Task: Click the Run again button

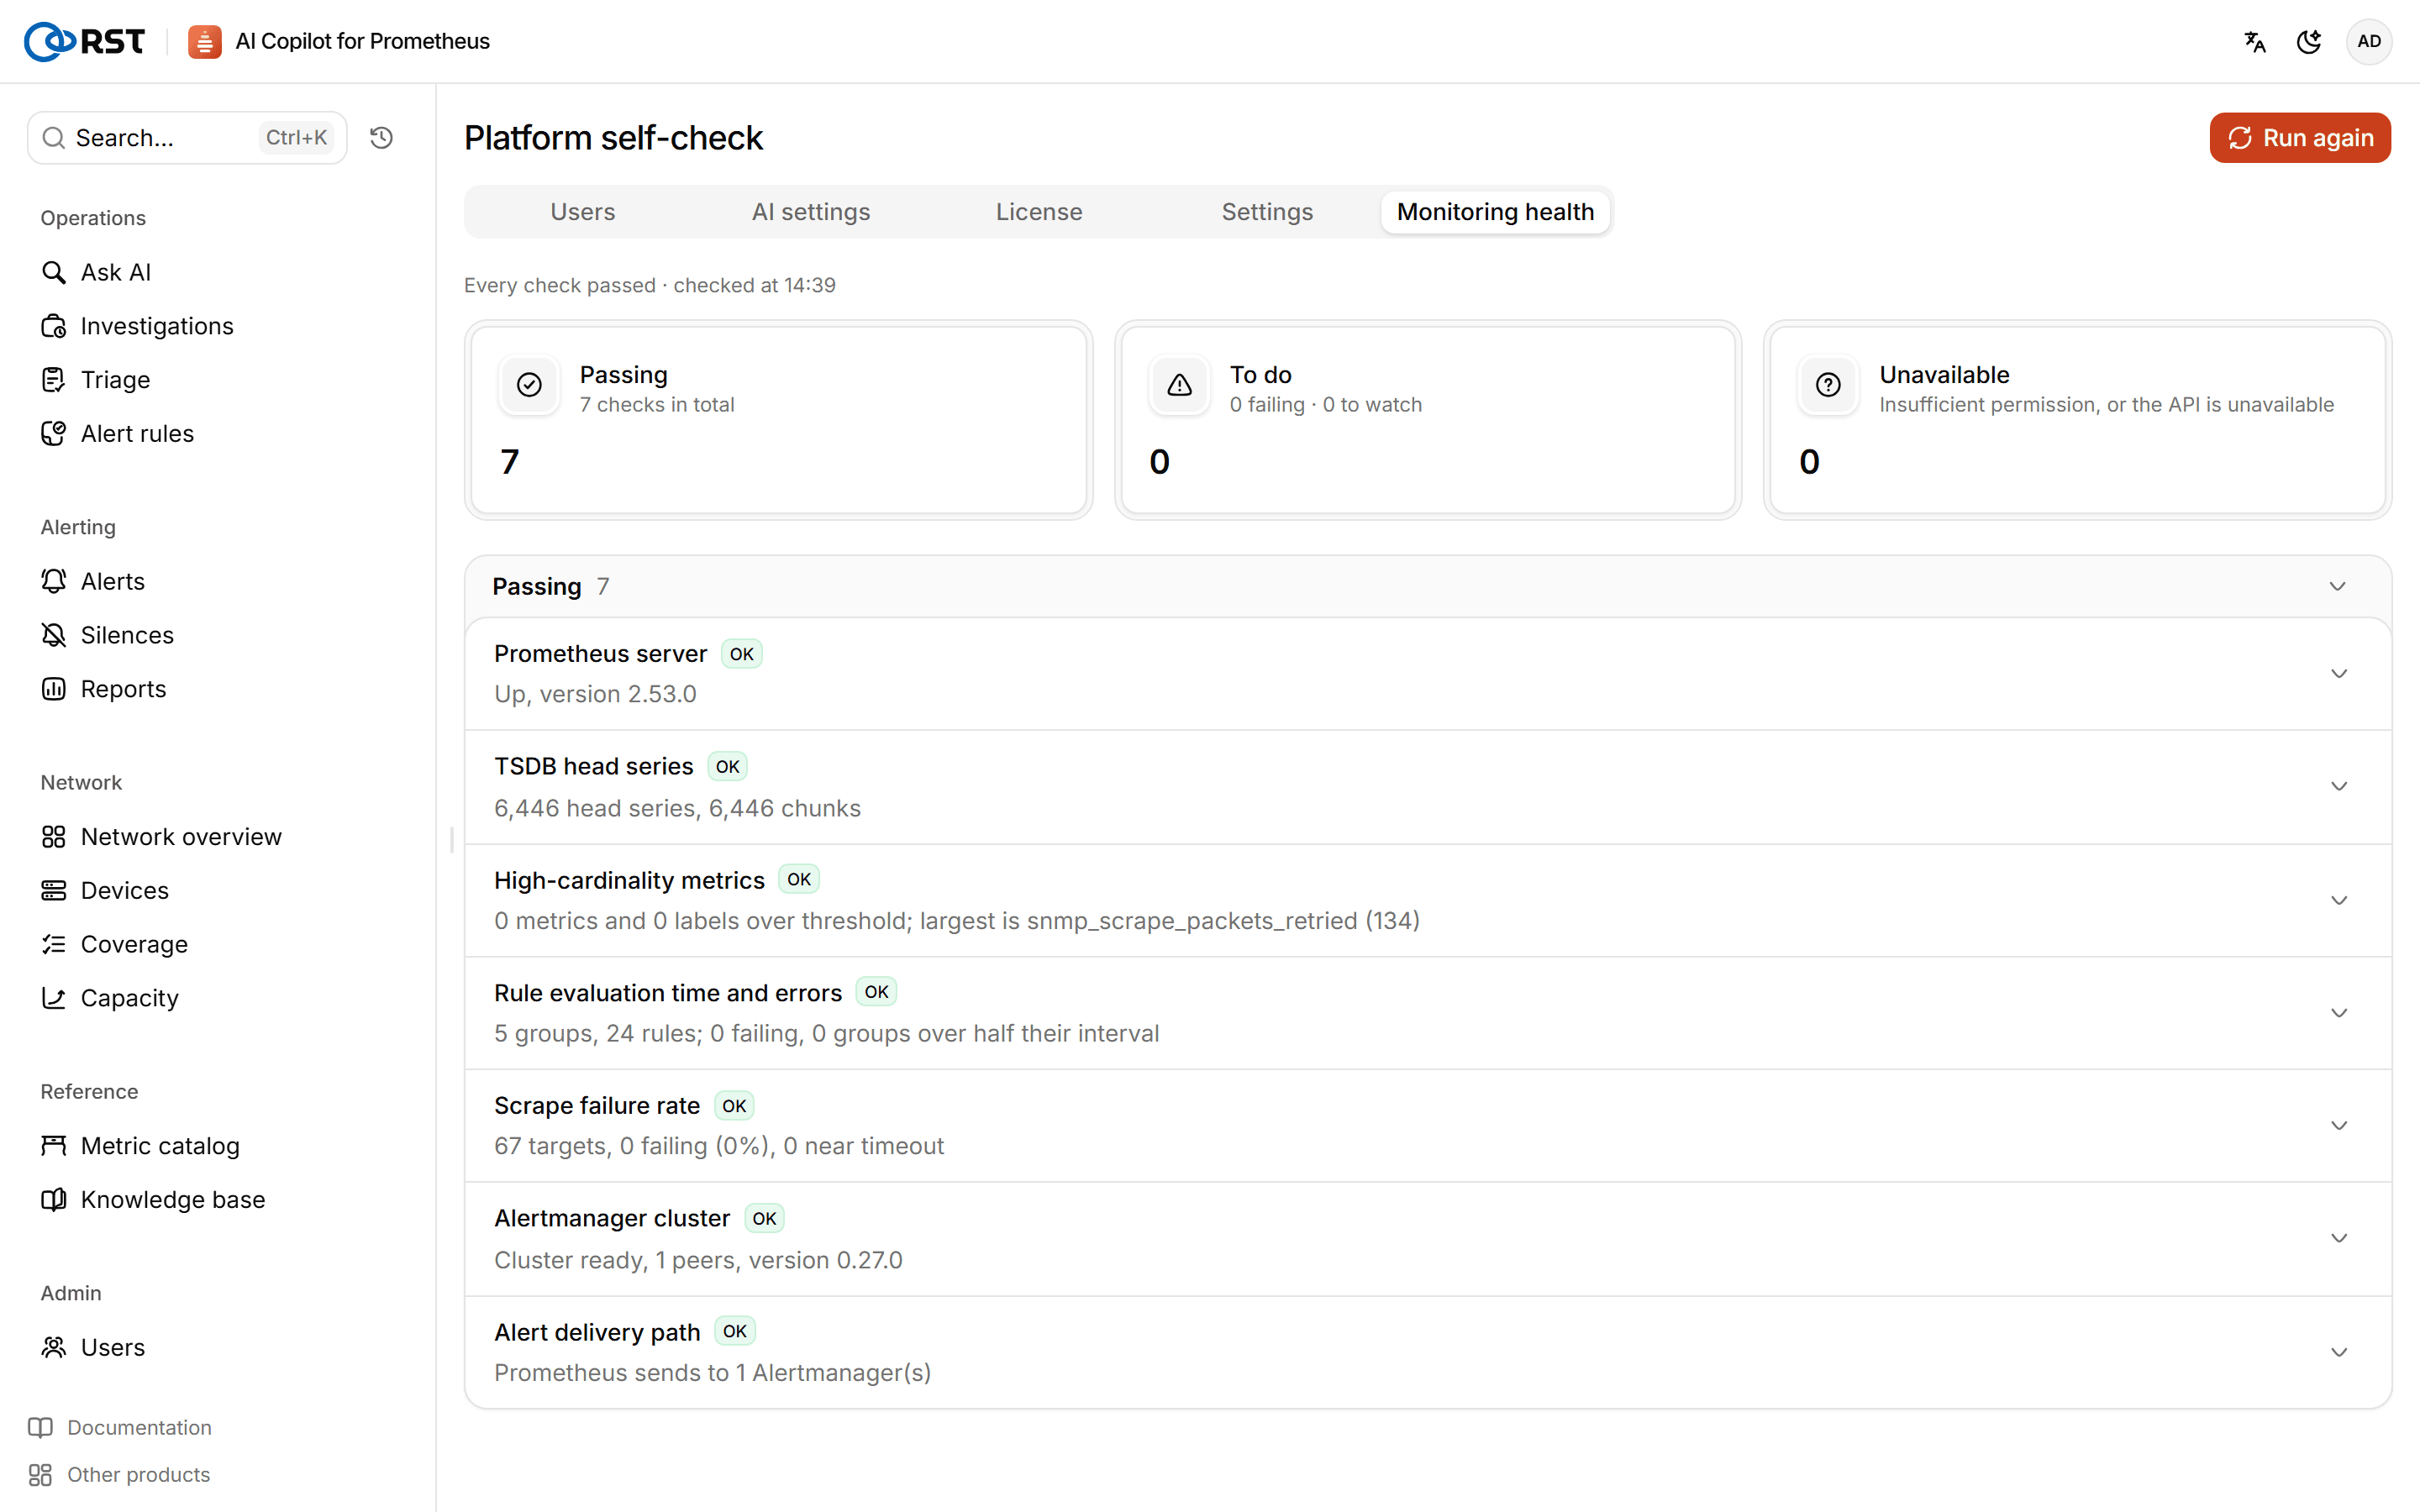Action: click(2300, 138)
